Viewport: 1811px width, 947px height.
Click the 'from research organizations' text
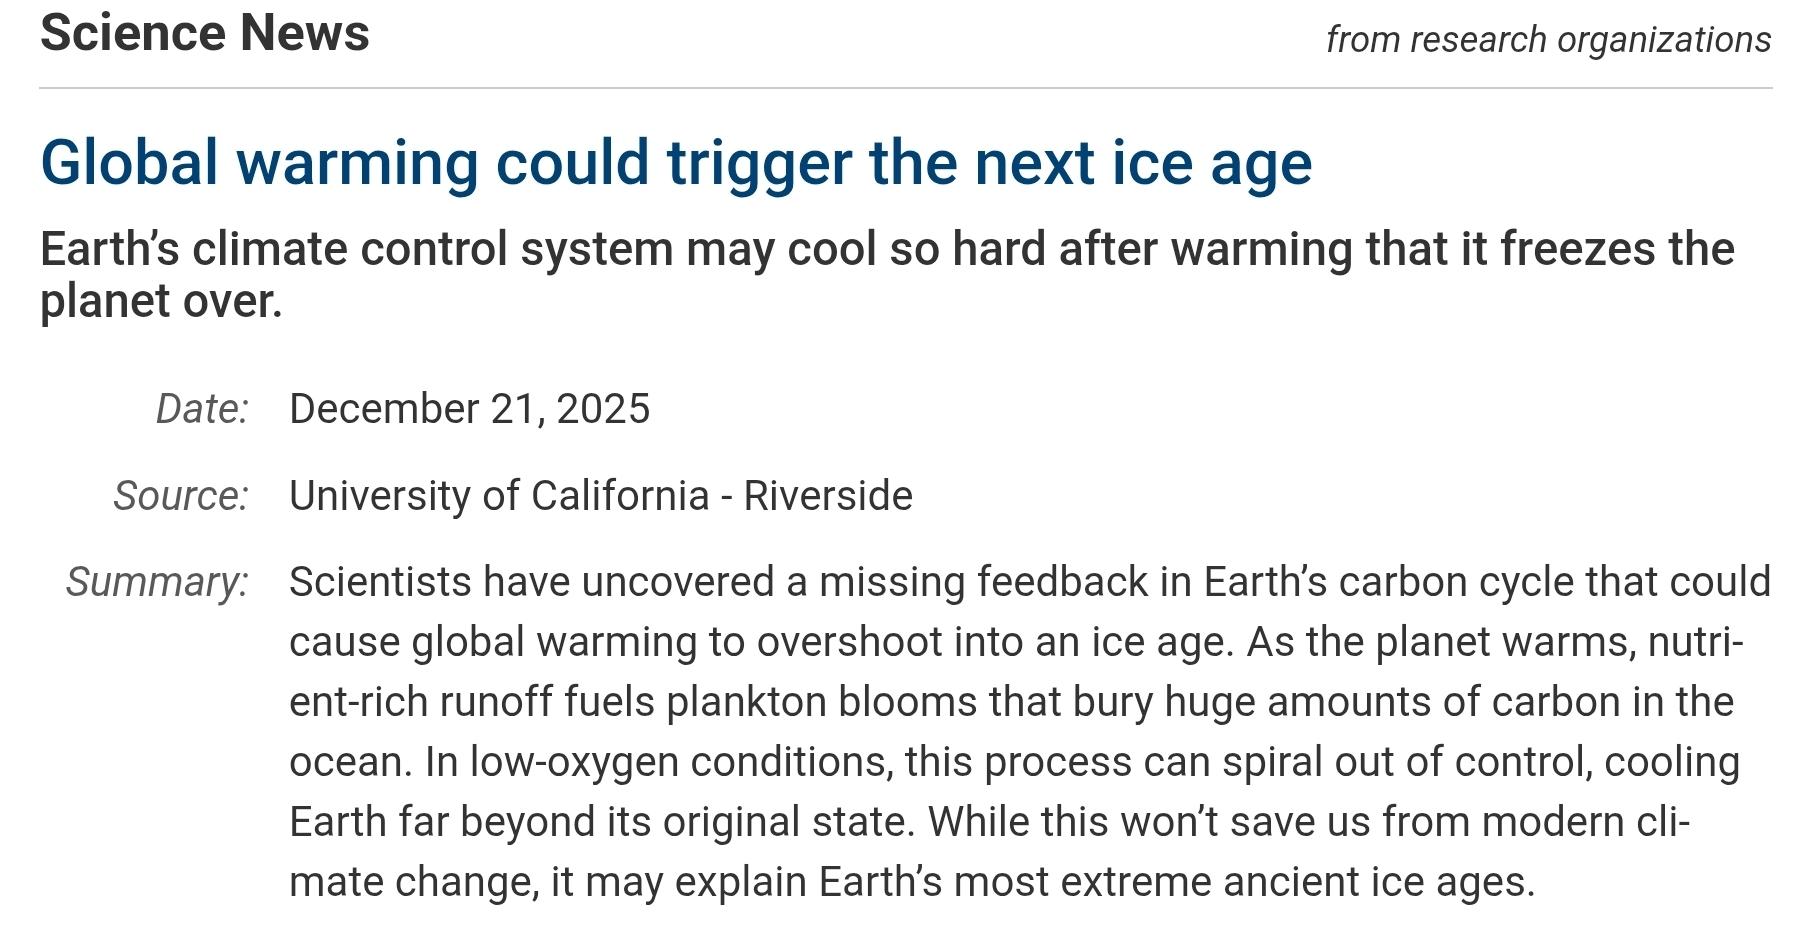click(x=1548, y=40)
